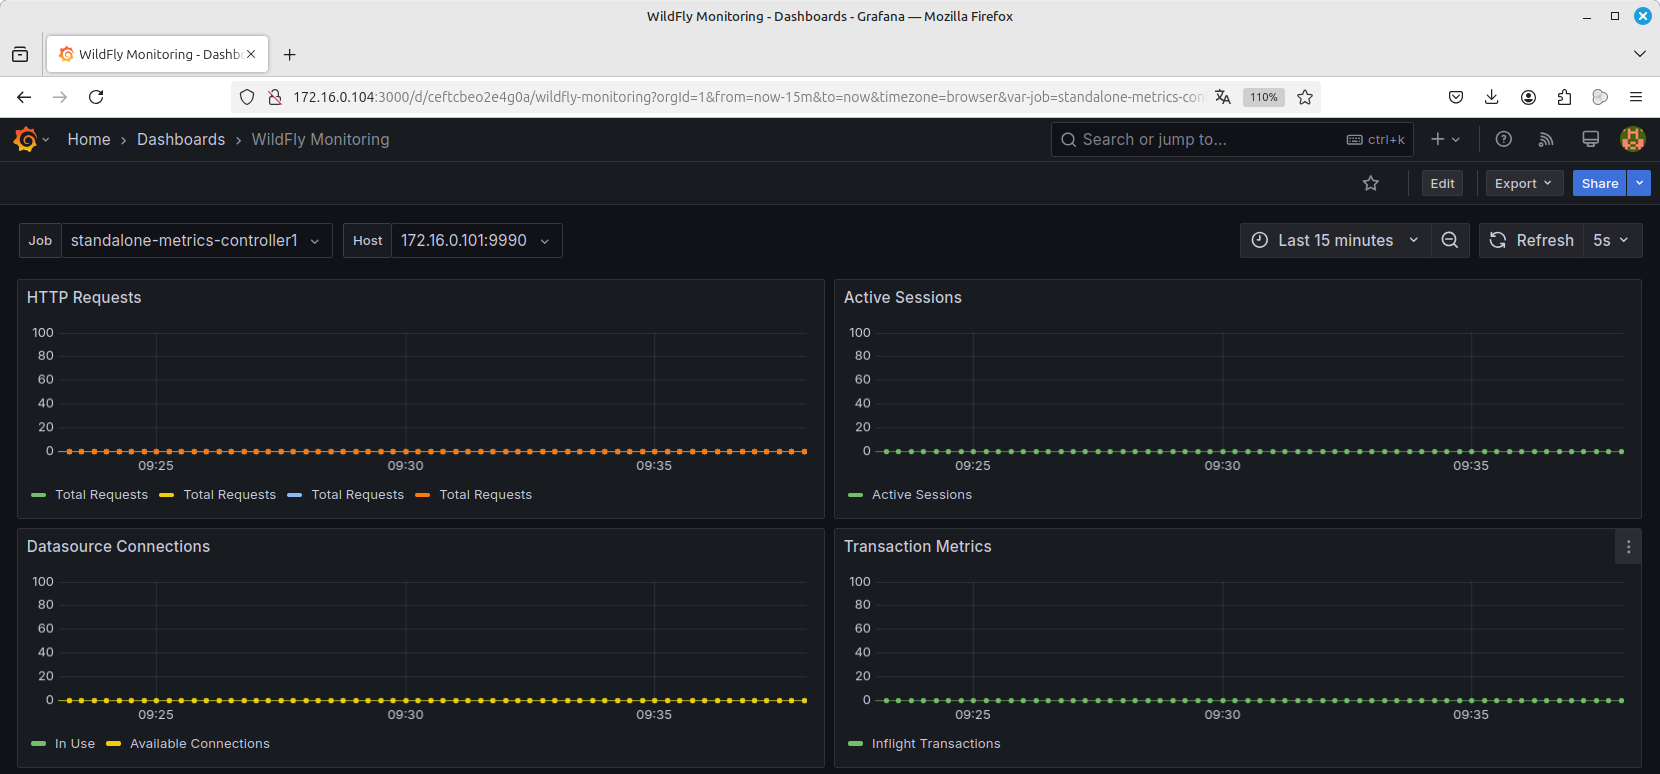Open the Firefox hamburger application menu

tap(1636, 97)
